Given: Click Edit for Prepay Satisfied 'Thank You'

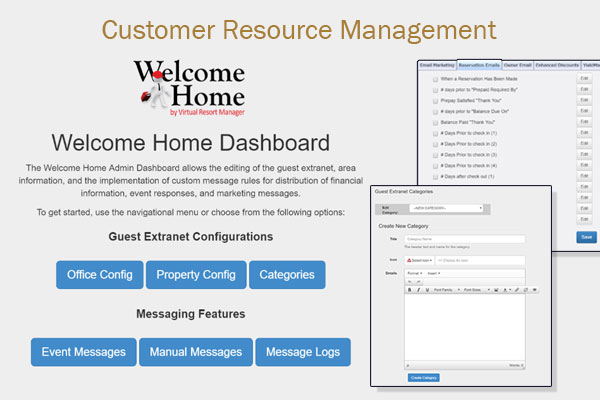Looking at the screenshot, I should [584, 100].
